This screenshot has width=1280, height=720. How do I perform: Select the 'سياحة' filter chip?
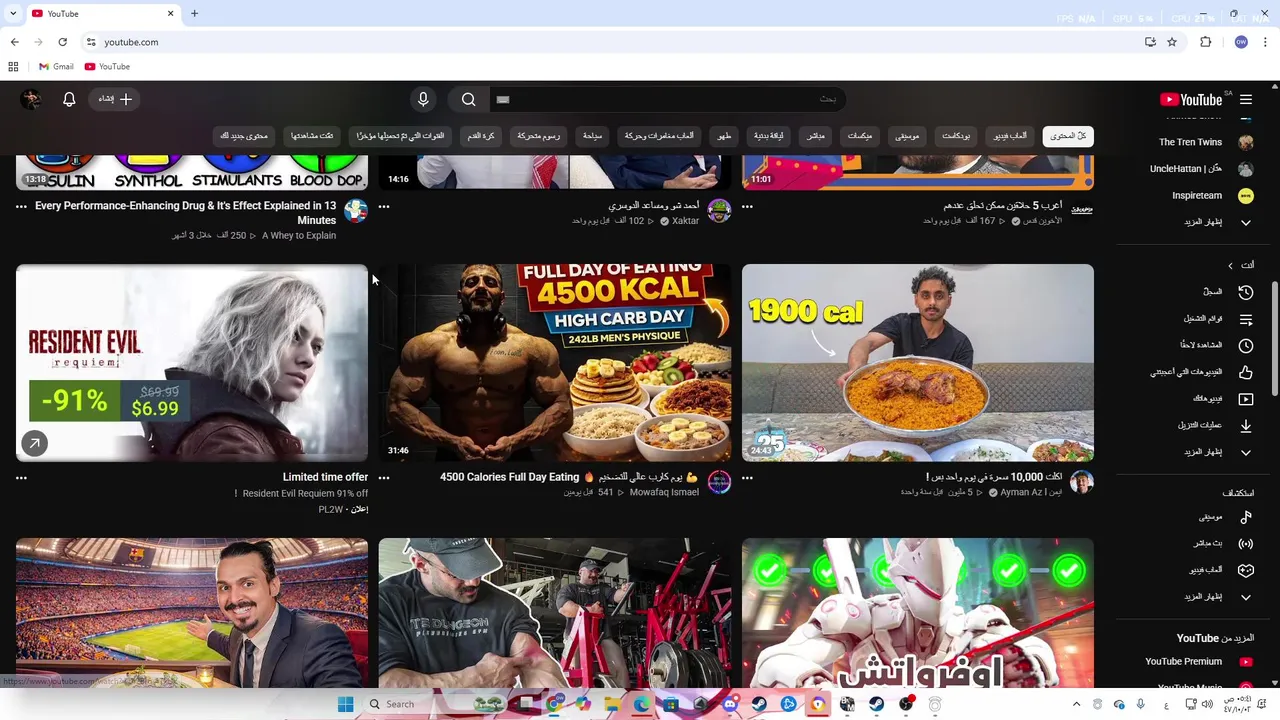click(x=593, y=136)
